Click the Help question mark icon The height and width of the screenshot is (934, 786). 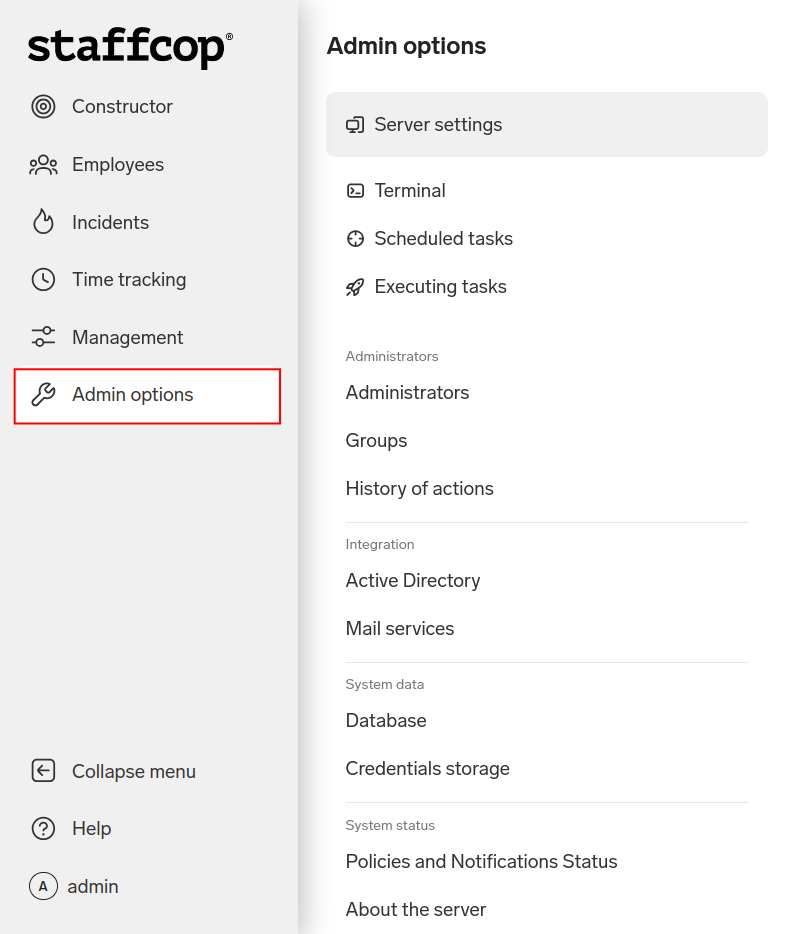(x=43, y=829)
